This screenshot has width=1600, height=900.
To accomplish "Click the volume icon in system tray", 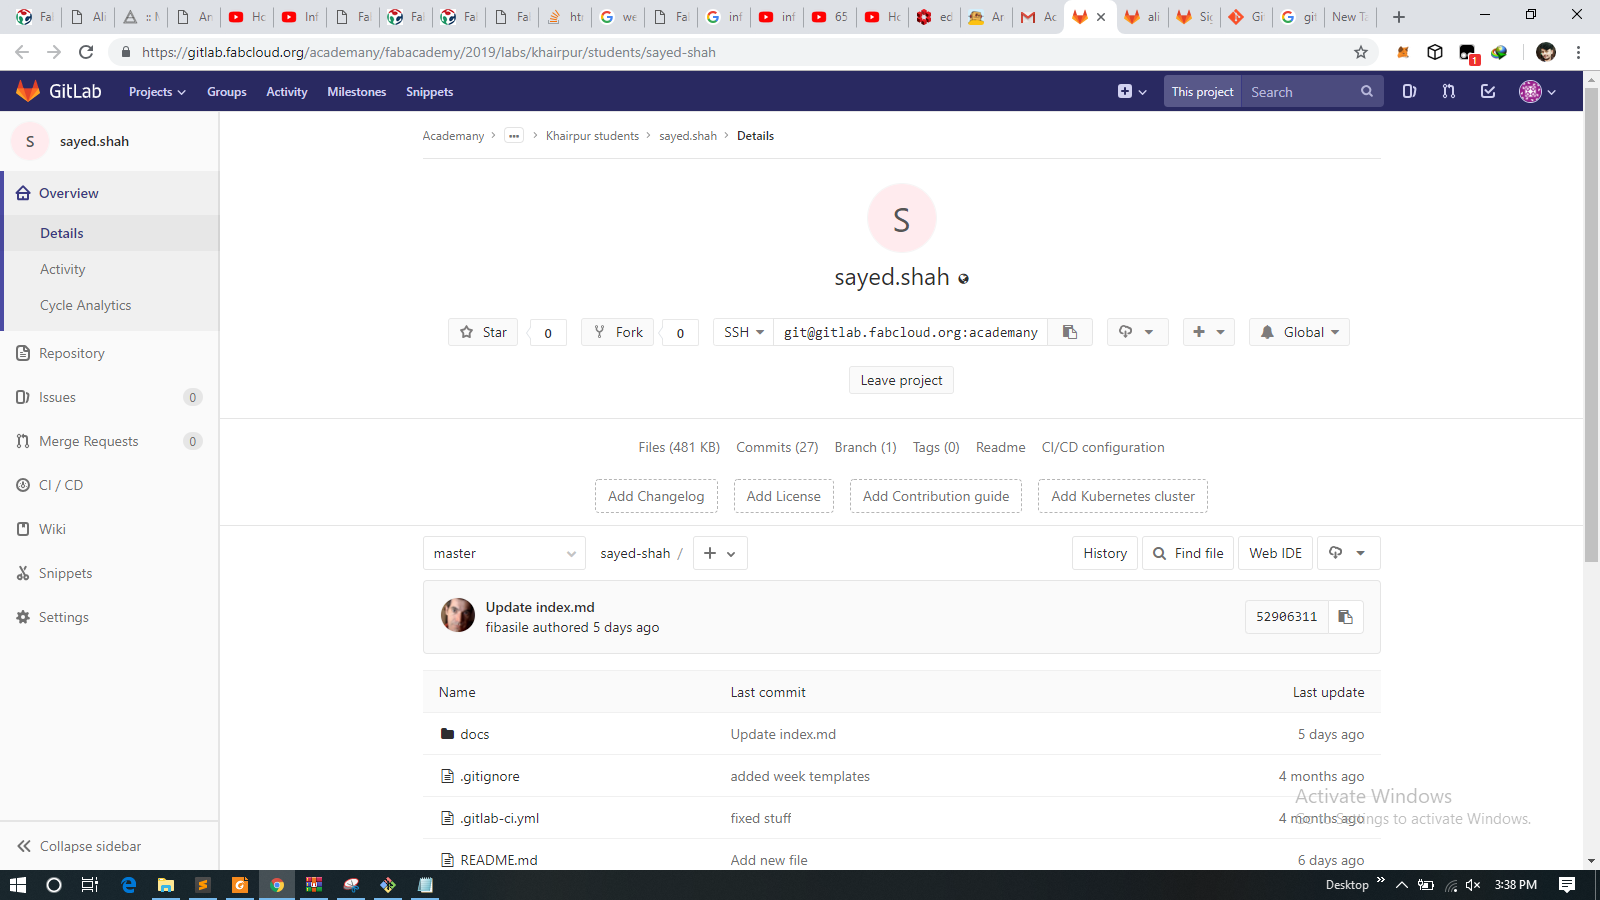I will point(1473,885).
